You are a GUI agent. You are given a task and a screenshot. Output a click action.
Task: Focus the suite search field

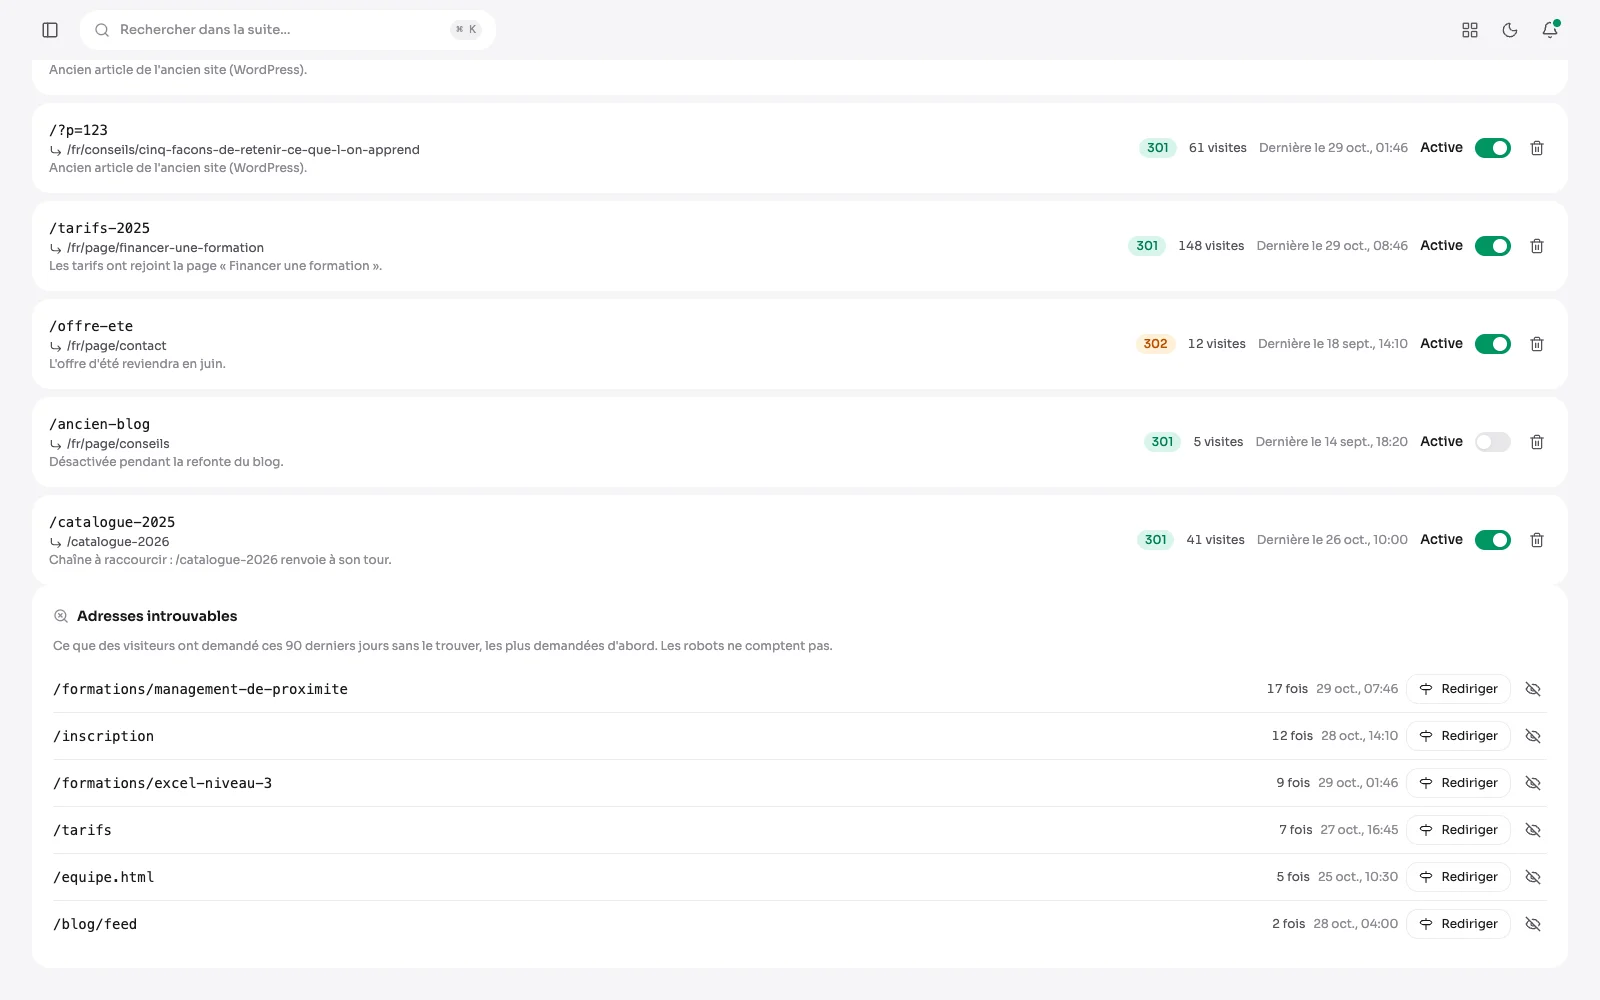tap(288, 30)
